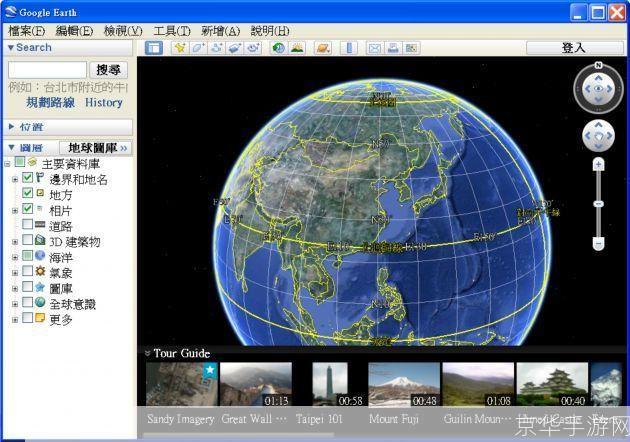Image resolution: width=630 pixels, height=442 pixels.
Task: Click the N north-reset button on compass
Action: tap(599, 65)
